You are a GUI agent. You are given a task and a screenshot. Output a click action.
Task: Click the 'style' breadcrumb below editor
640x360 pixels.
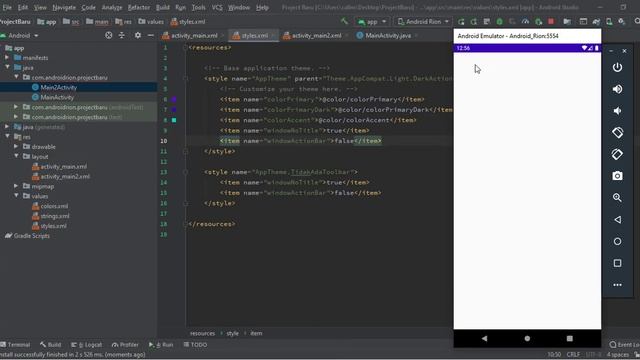(233, 333)
